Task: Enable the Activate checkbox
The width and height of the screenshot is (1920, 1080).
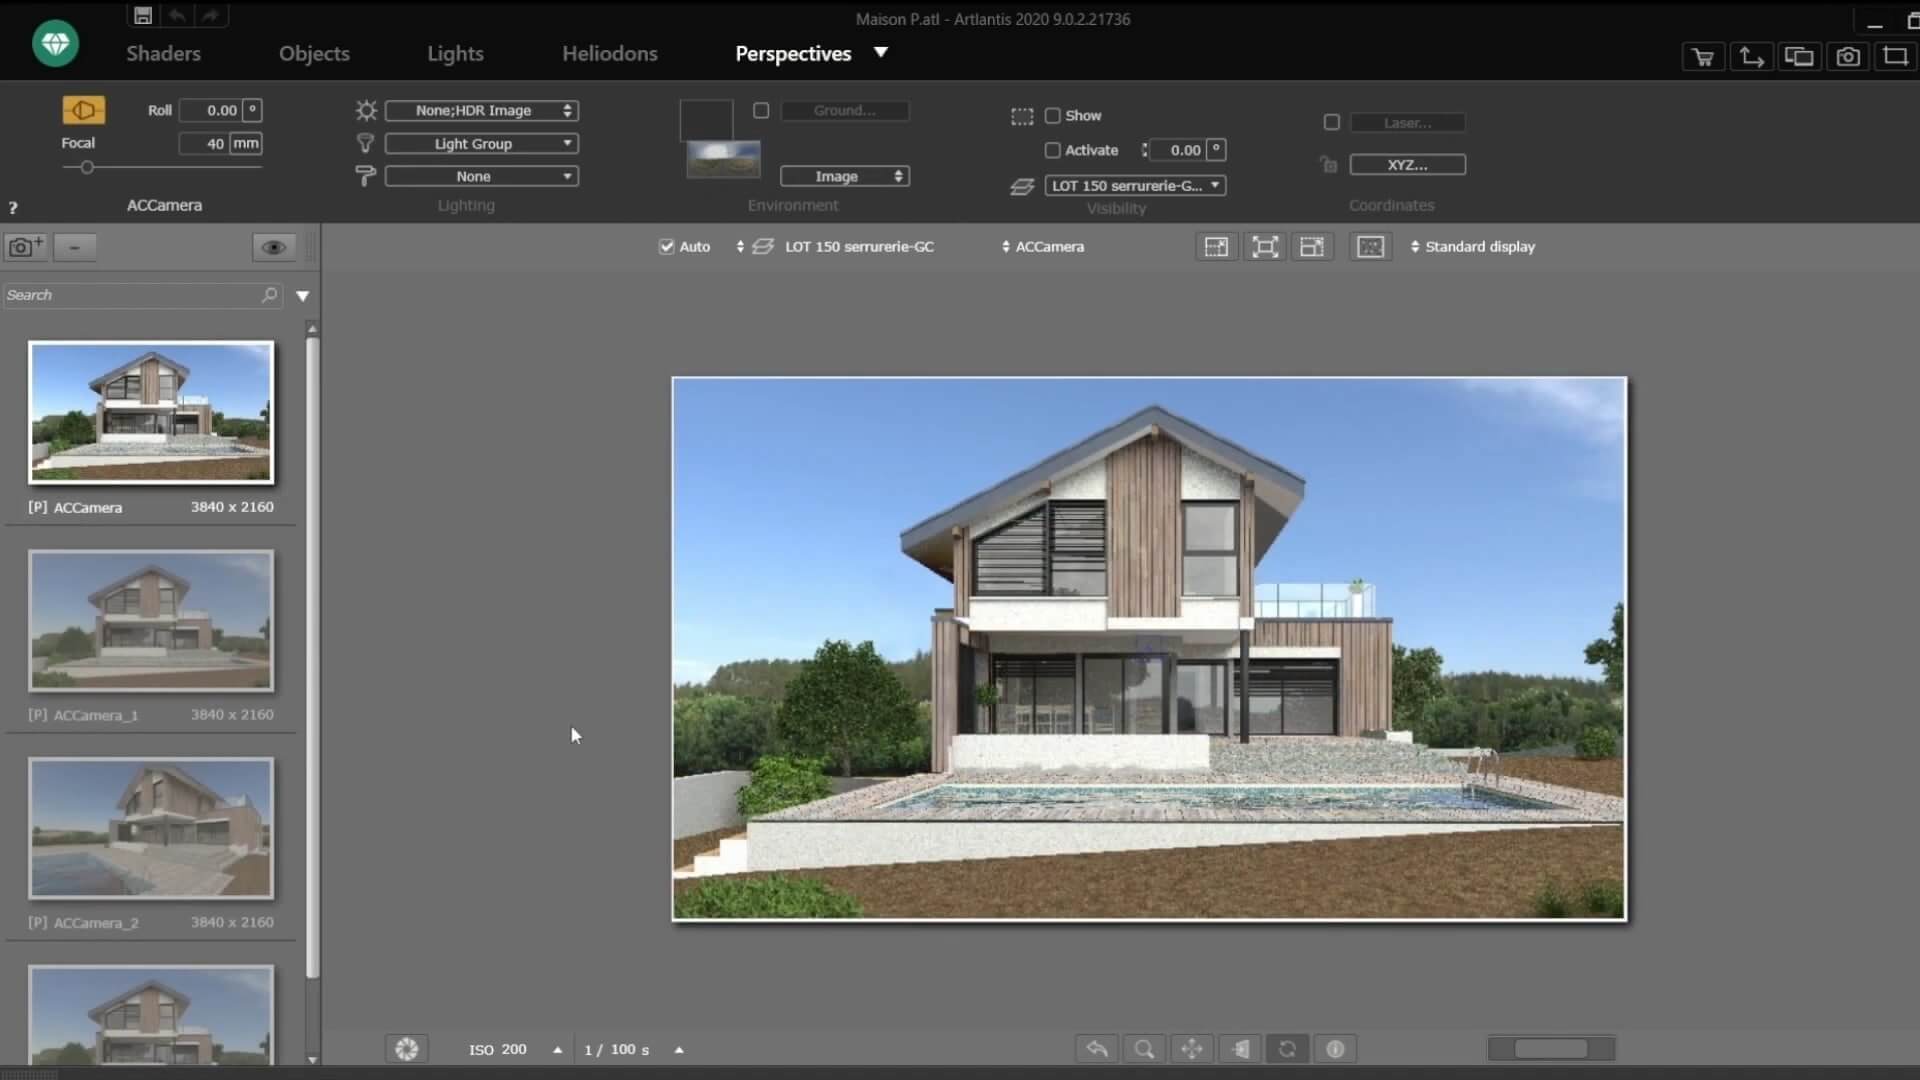Action: (x=1053, y=150)
